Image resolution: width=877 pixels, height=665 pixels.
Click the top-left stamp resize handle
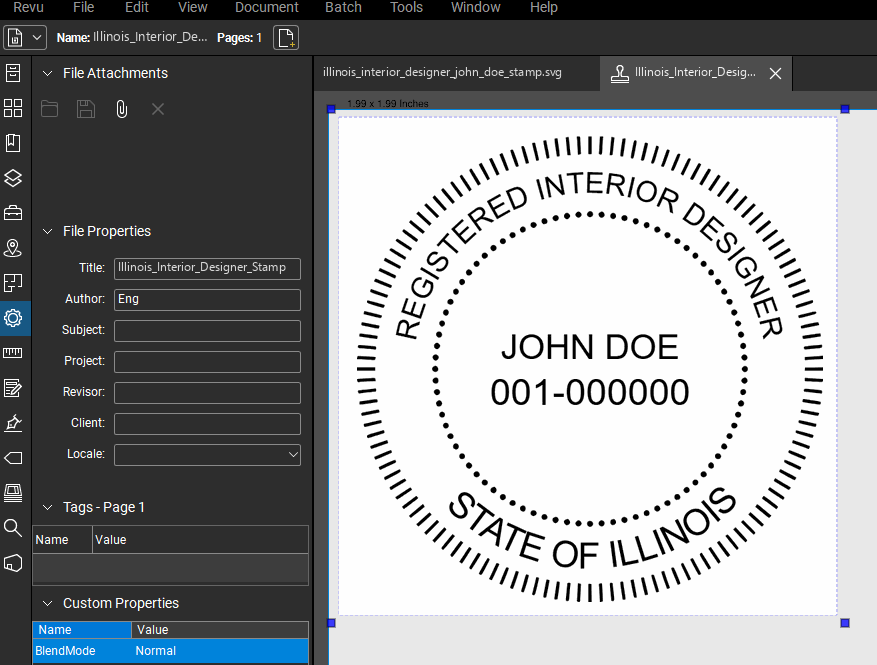point(331,109)
